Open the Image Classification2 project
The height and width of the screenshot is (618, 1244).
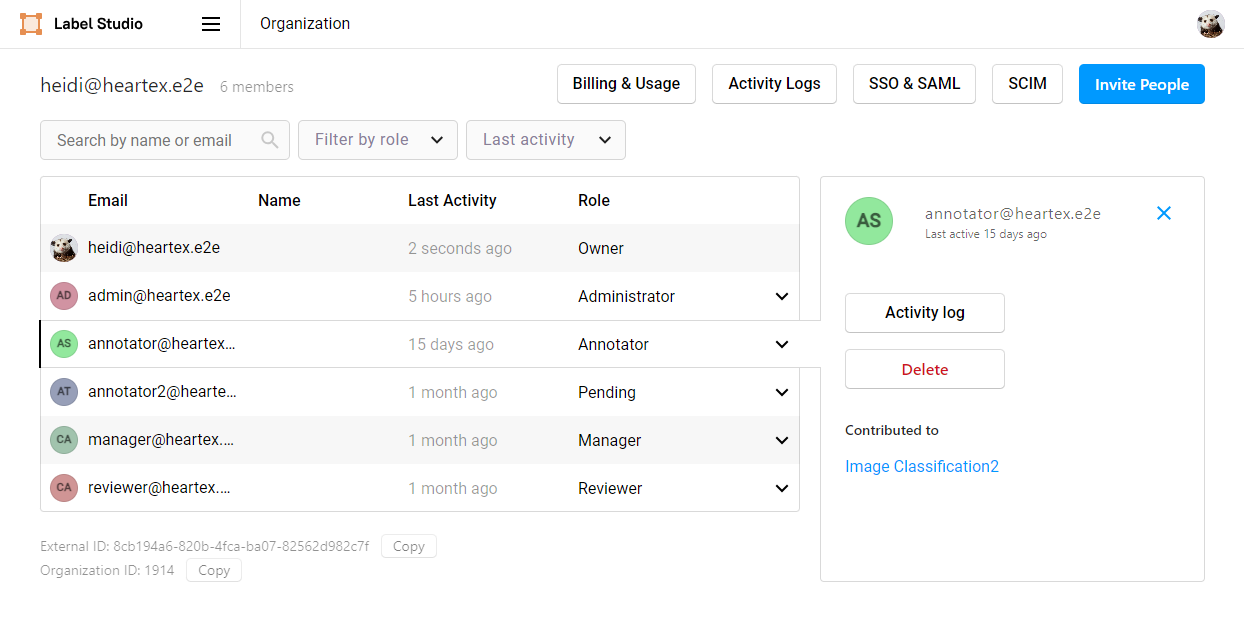[921, 466]
